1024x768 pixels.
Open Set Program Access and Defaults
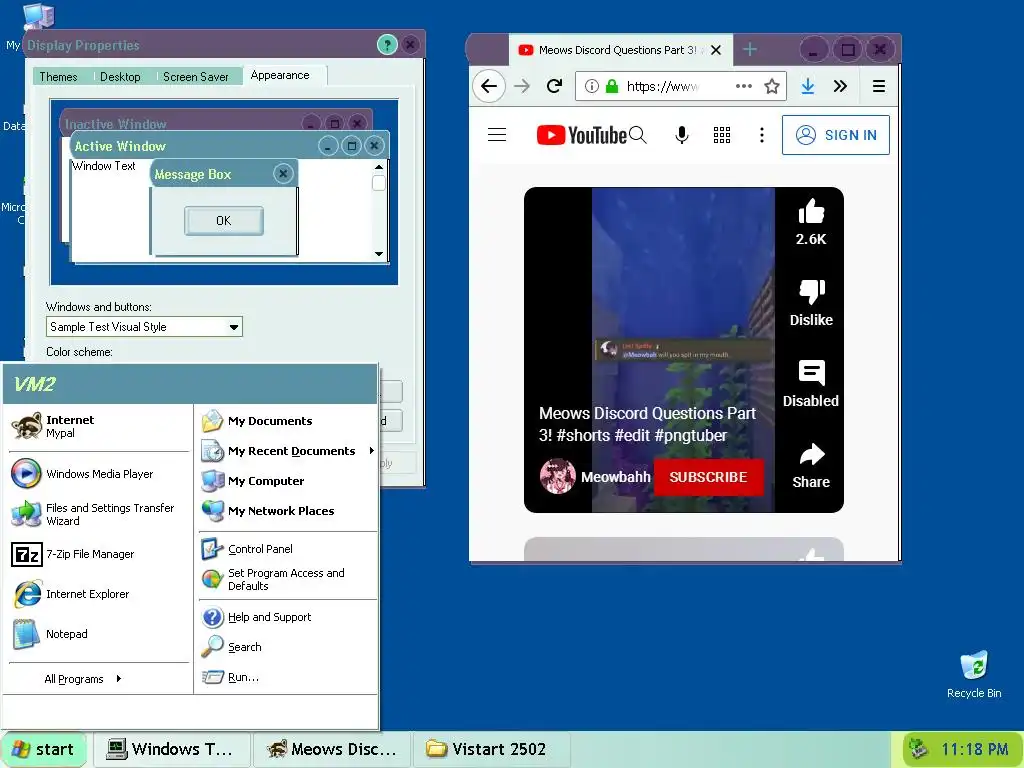tap(287, 579)
